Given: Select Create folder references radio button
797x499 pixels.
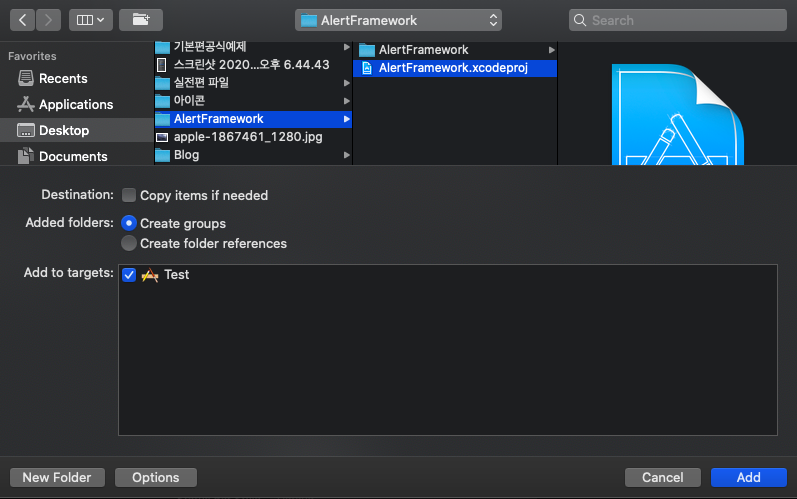Looking at the screenshot, I should 129,243.
